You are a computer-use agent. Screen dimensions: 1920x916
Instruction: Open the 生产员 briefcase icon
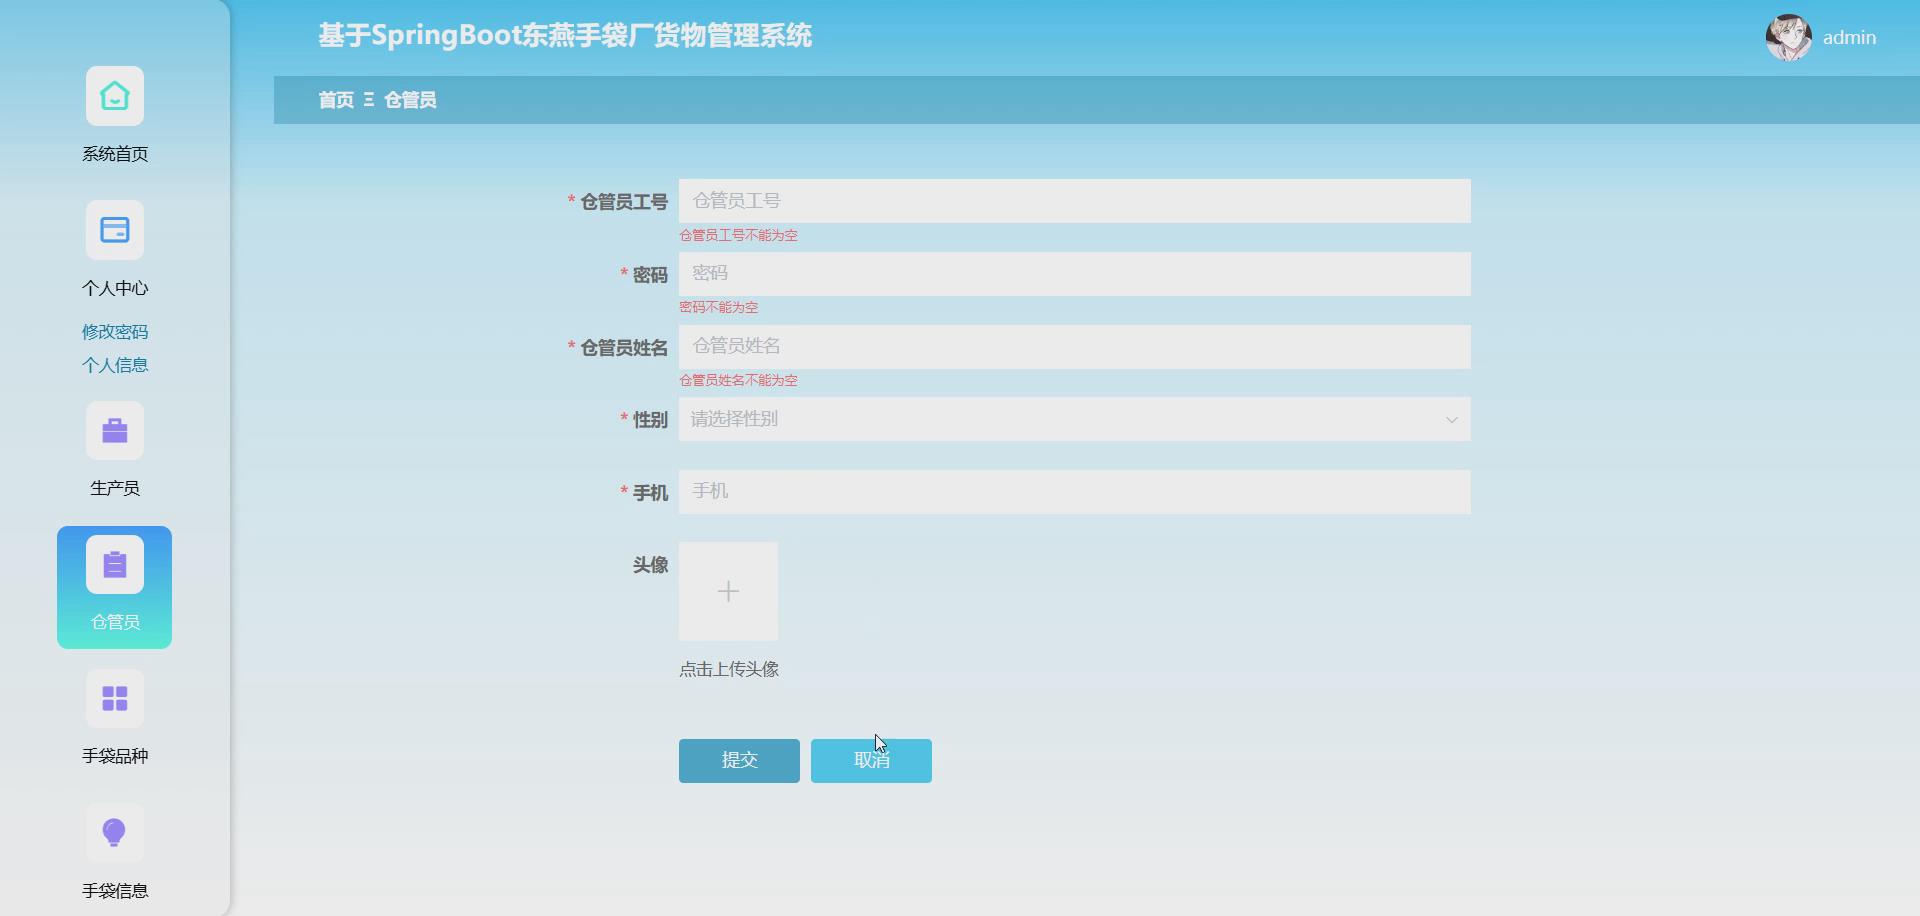tap(115, 431)
